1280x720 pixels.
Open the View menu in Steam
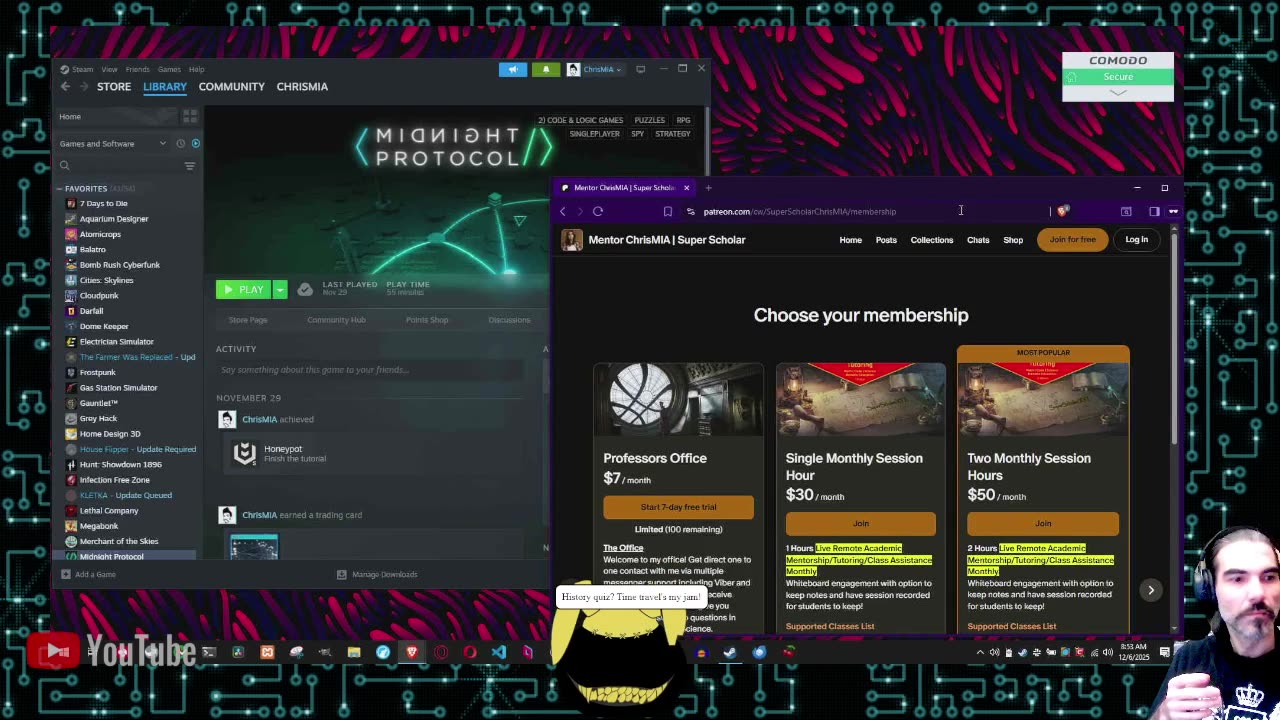(109, 69)
